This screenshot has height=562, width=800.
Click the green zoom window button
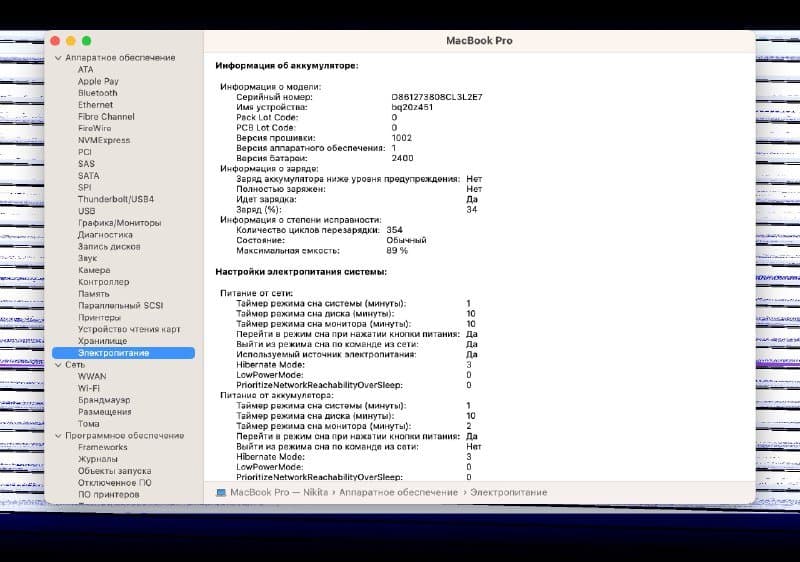pos(87,41)
